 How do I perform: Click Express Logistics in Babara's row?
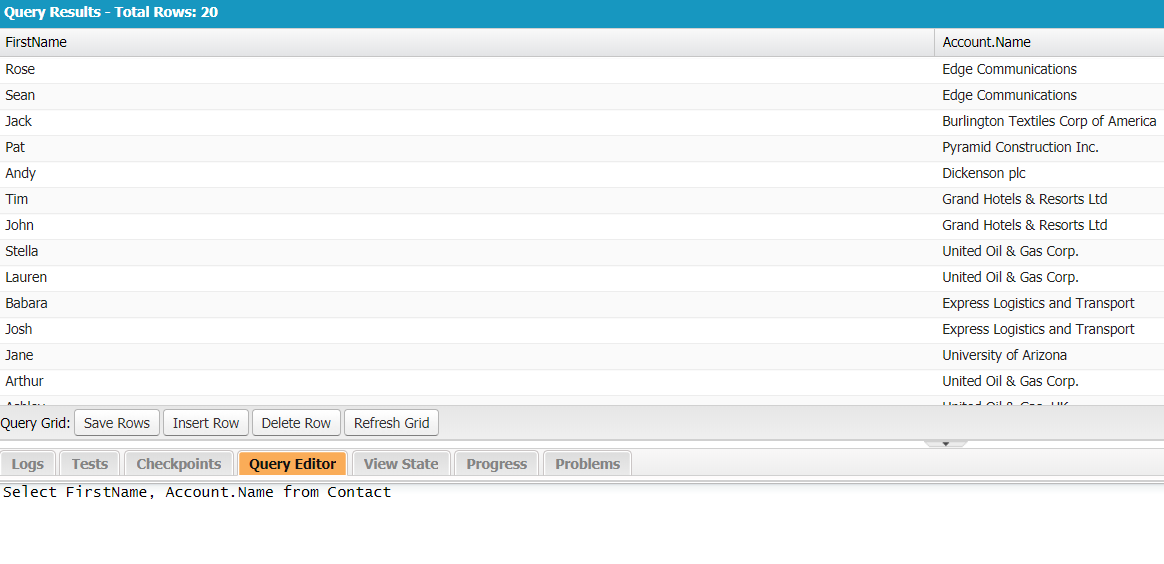1050,304
